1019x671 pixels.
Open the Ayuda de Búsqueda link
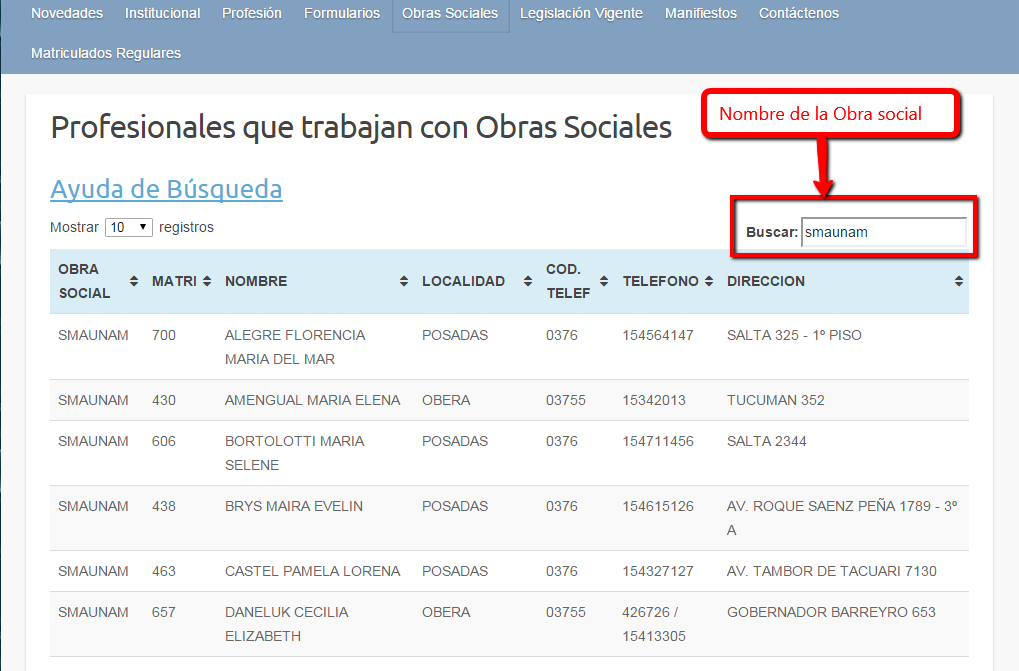pos(166,189)
